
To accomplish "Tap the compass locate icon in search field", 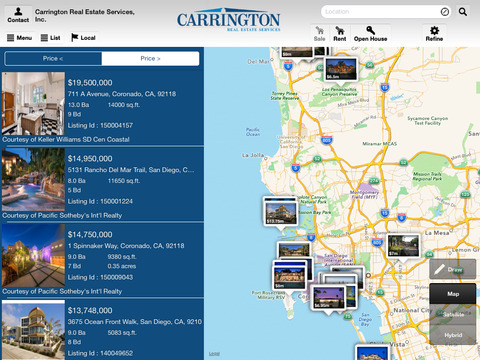I will [x=445, y=12].
